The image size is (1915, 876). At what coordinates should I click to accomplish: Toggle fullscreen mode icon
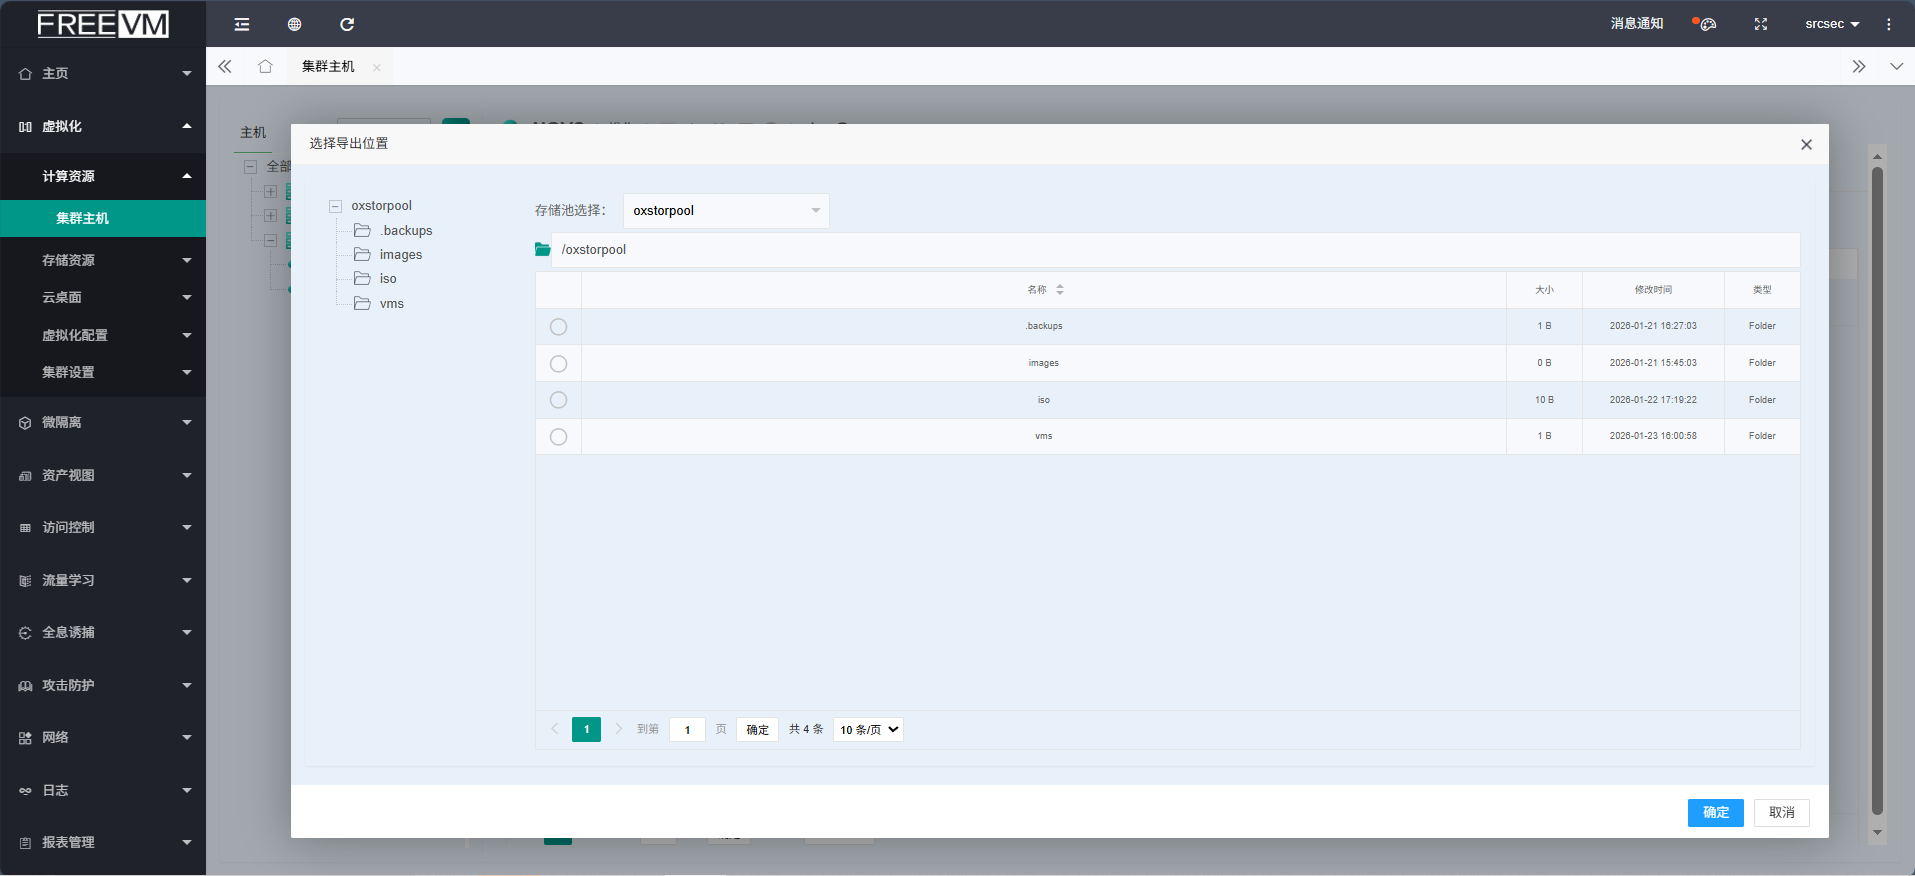[1761, 24]
